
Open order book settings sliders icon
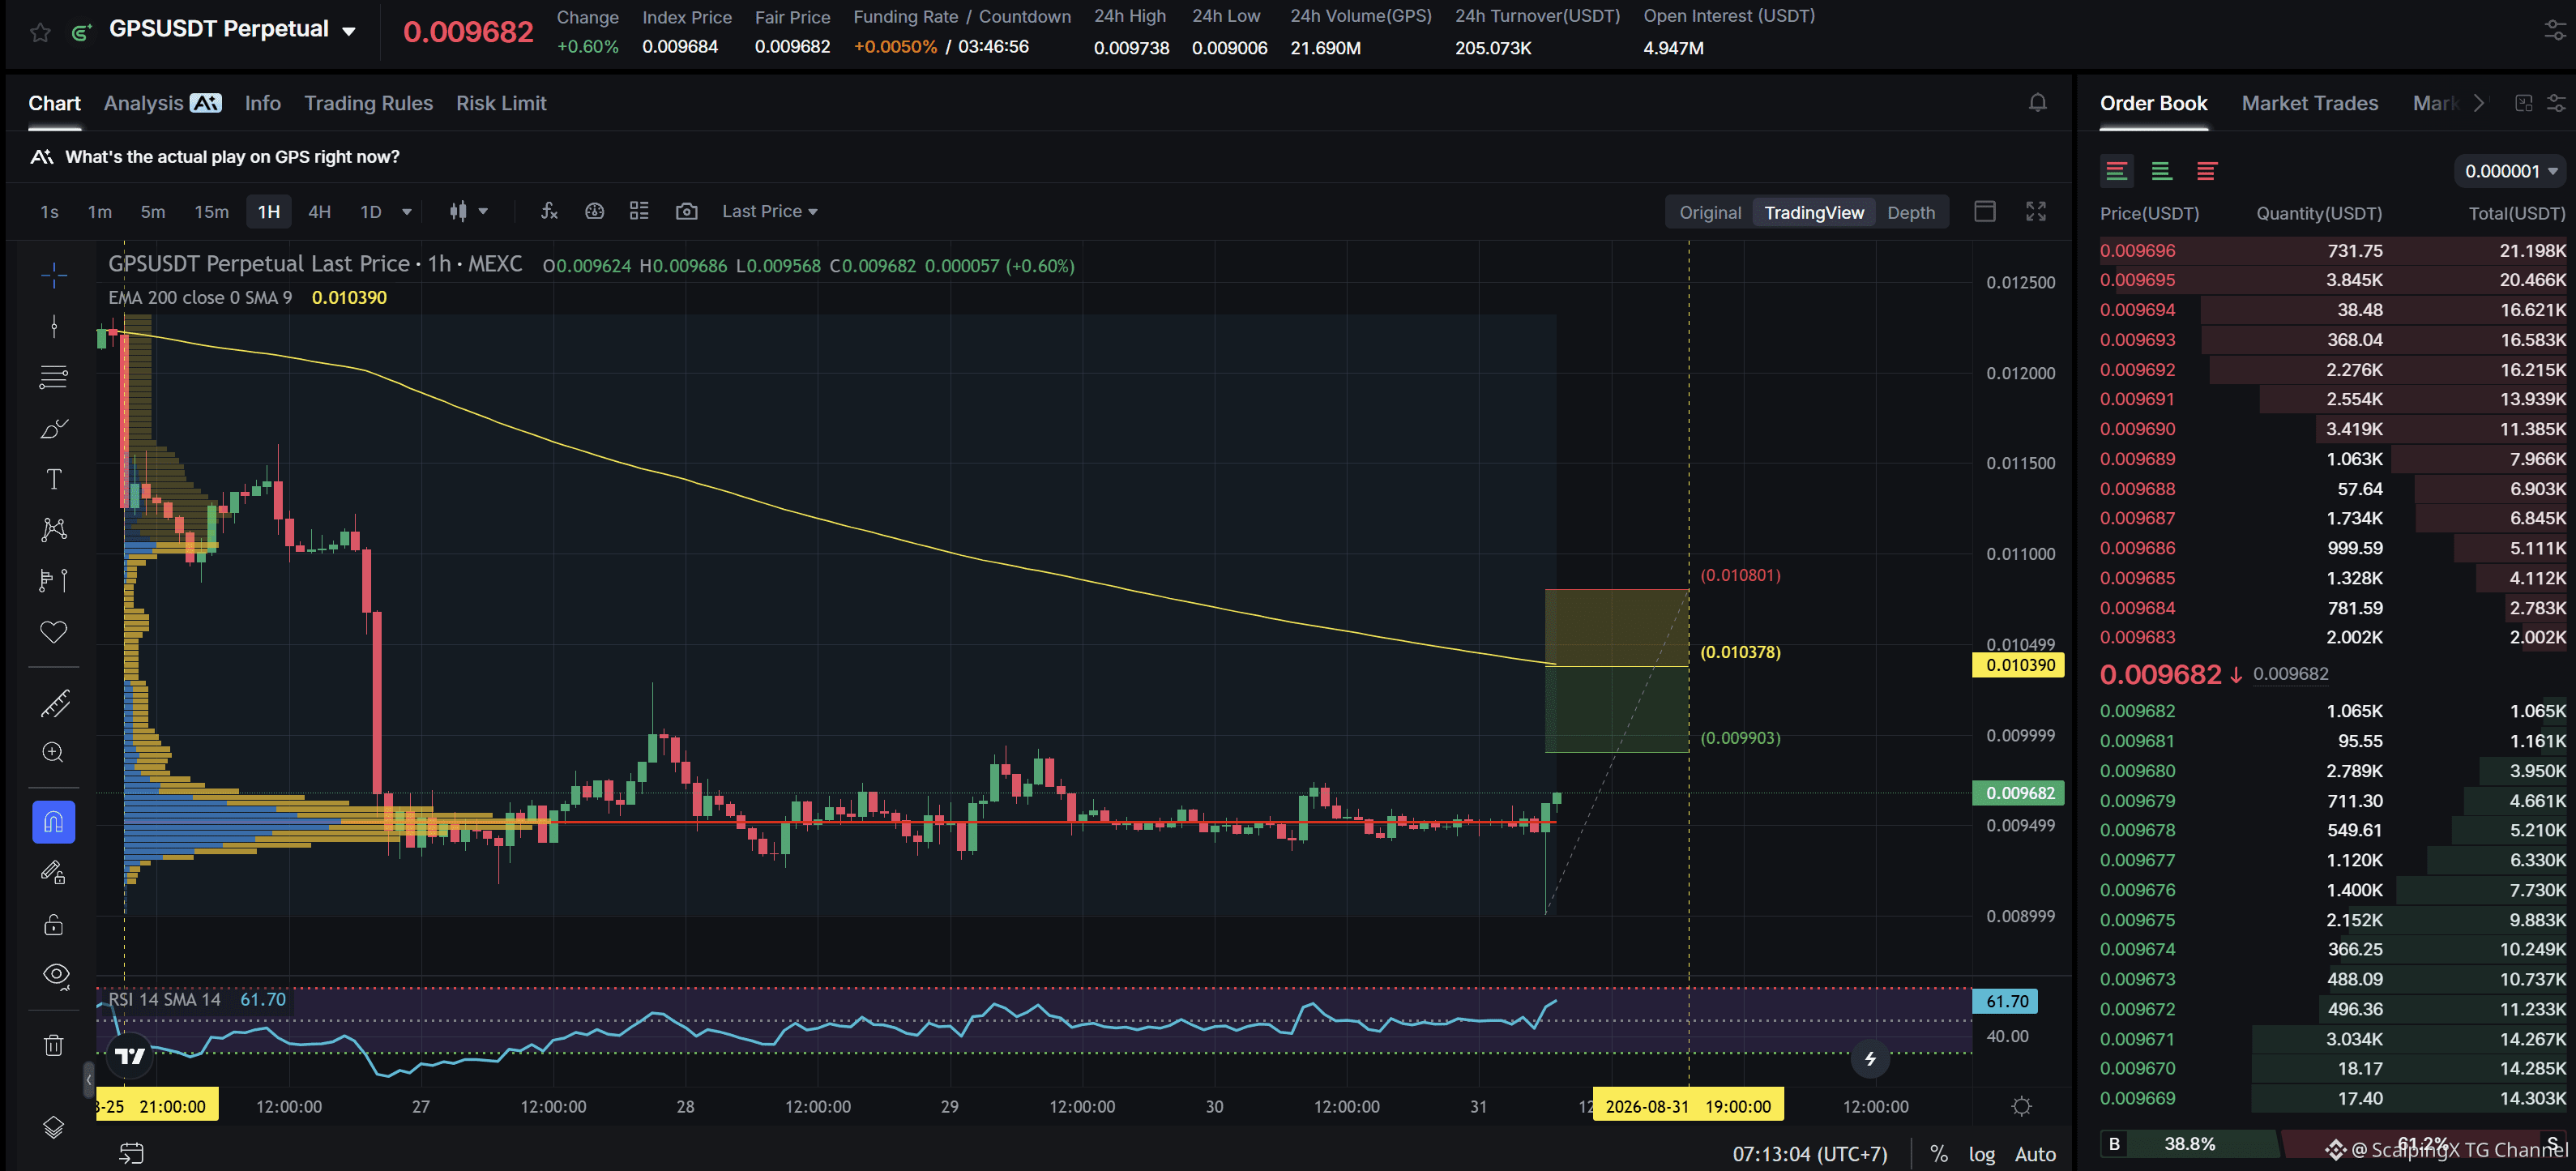pyautogui.click(x=2556, y=103)
